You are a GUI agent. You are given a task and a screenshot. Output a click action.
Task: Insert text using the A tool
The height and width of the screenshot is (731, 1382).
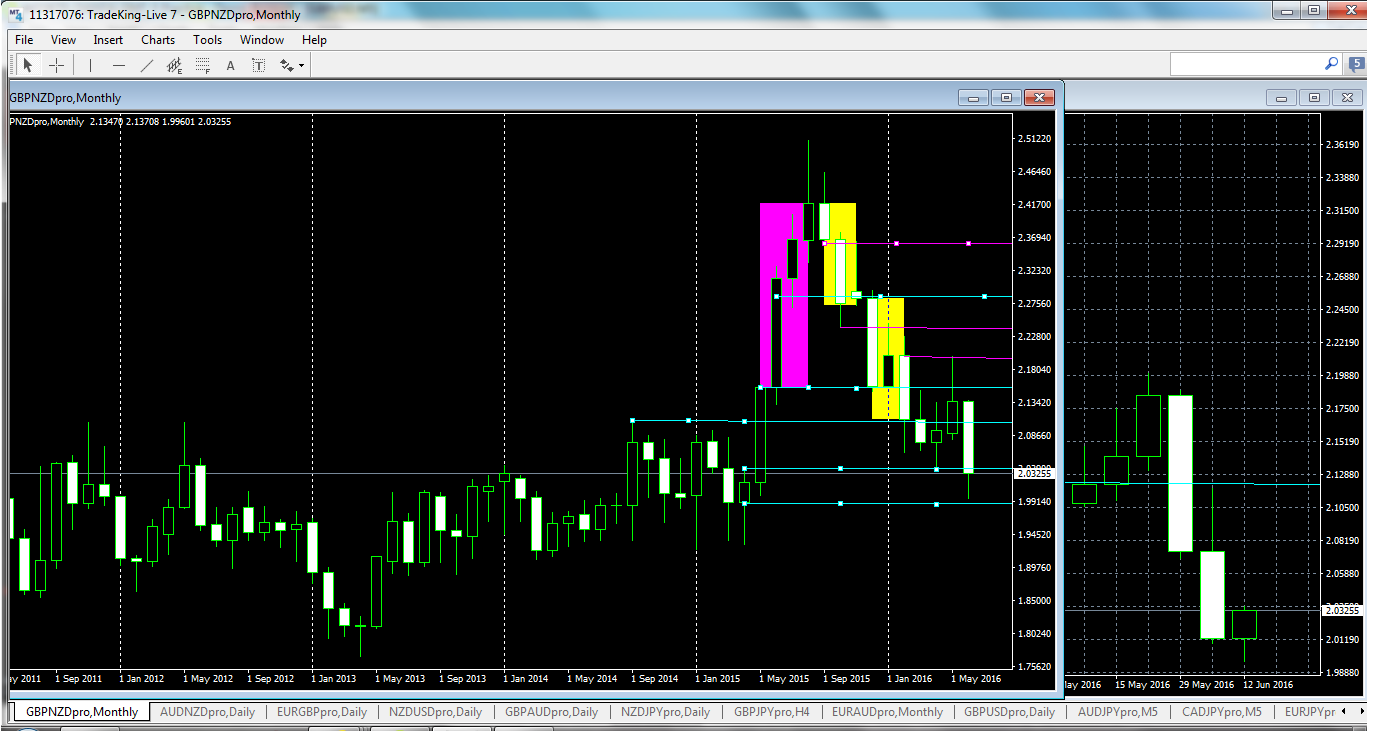[229, 64]
